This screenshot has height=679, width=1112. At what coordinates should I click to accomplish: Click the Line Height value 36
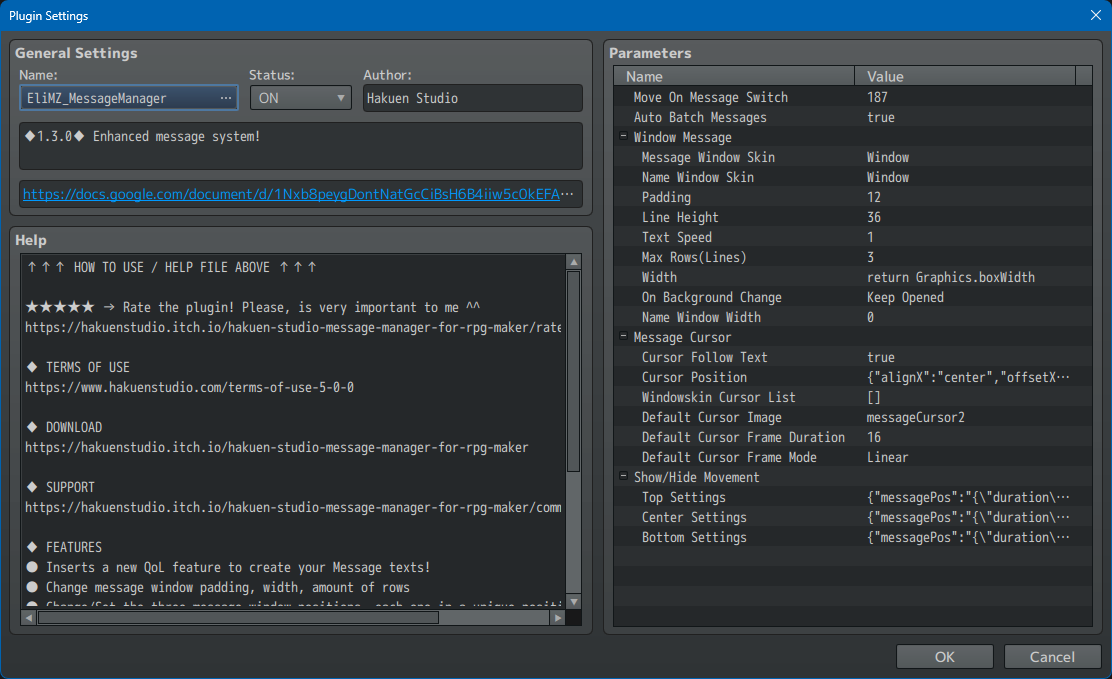(x=874, y=217)
